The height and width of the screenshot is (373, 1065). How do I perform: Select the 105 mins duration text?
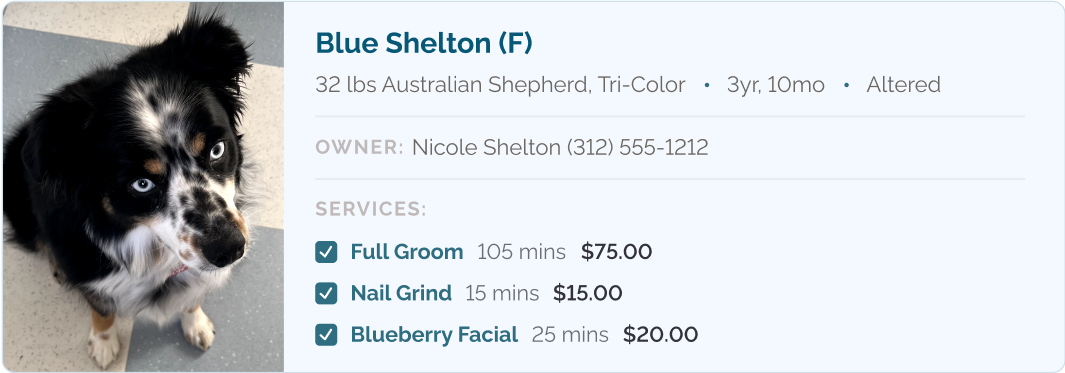coord(521,252)
